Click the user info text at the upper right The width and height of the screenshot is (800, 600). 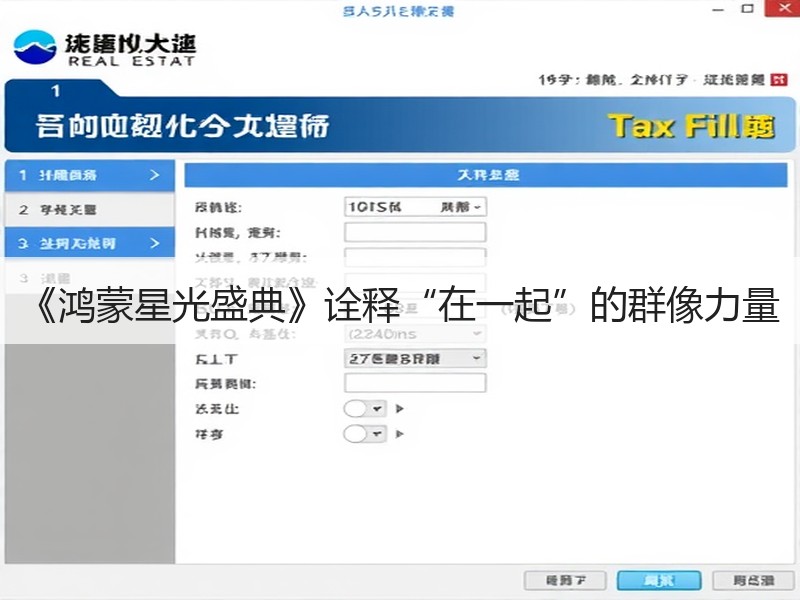[x=652, y=80]
